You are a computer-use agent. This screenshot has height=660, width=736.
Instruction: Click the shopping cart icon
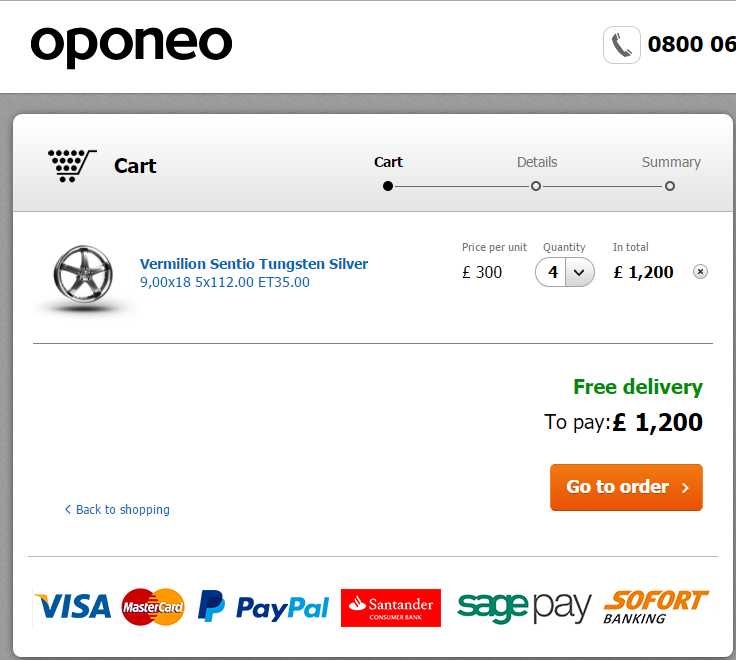pos(72,165)
